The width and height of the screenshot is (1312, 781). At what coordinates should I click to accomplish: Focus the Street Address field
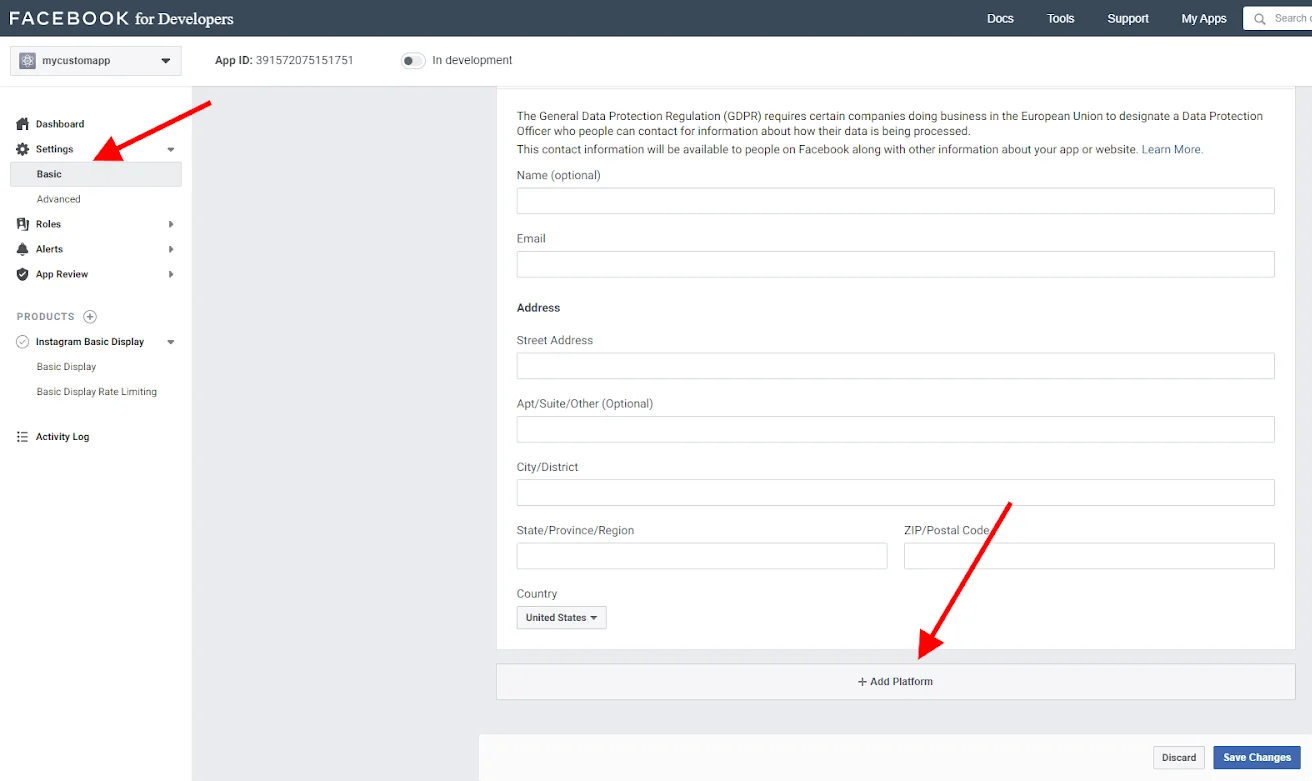click(x=896, y=366)
